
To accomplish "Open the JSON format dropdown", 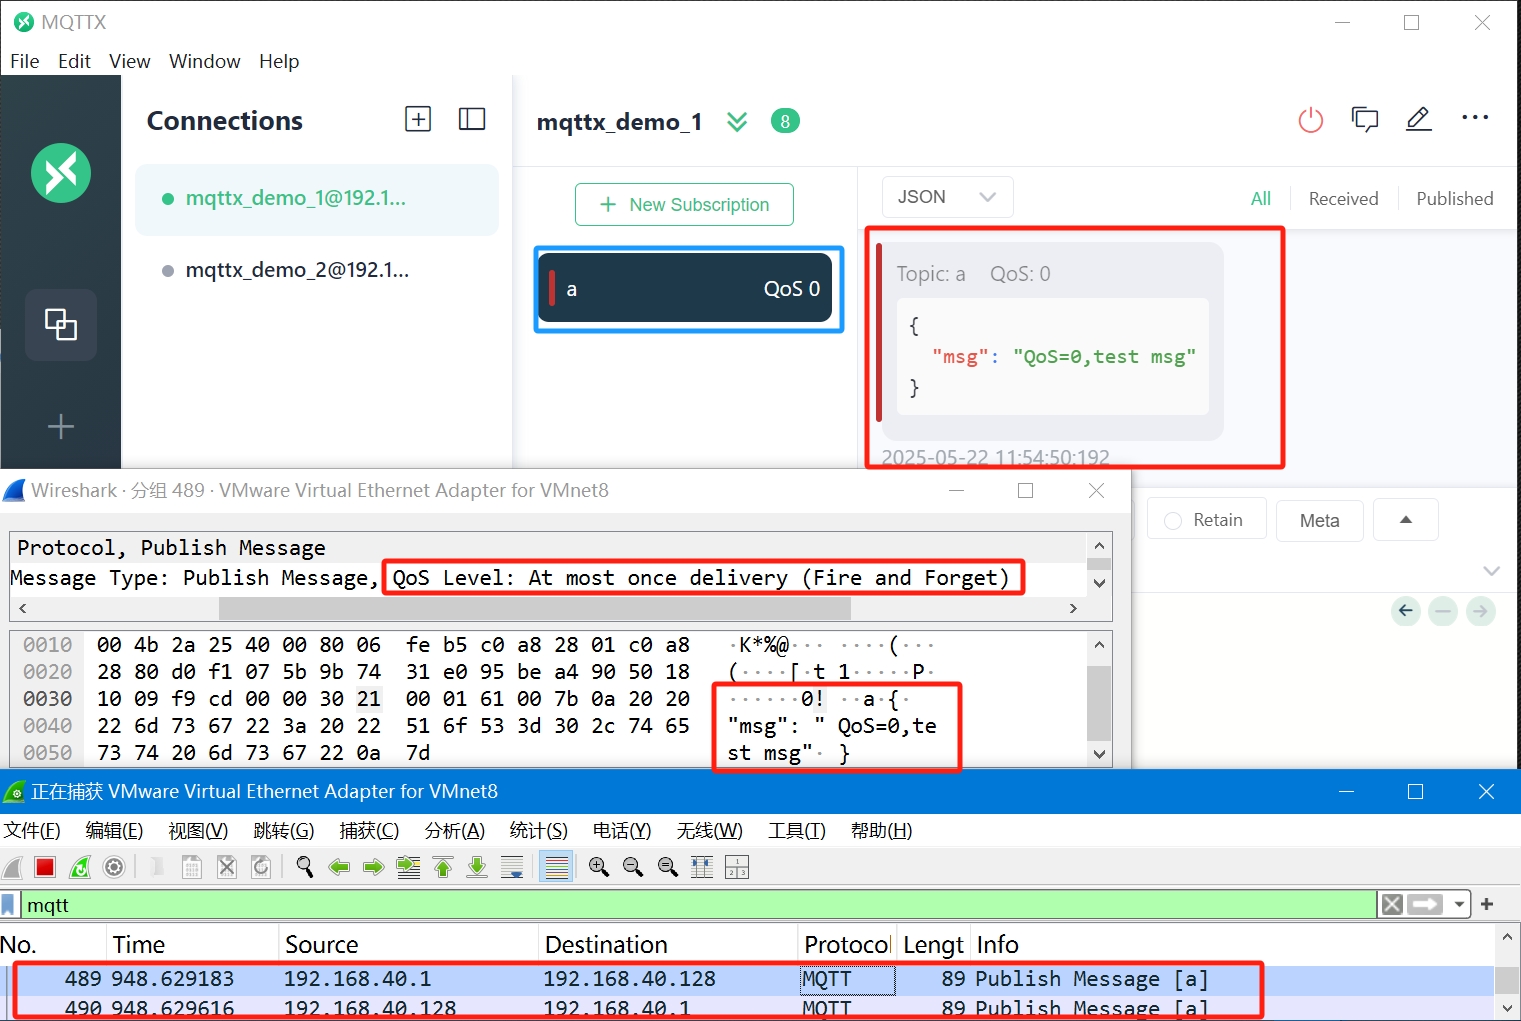I will click(947, 197).
